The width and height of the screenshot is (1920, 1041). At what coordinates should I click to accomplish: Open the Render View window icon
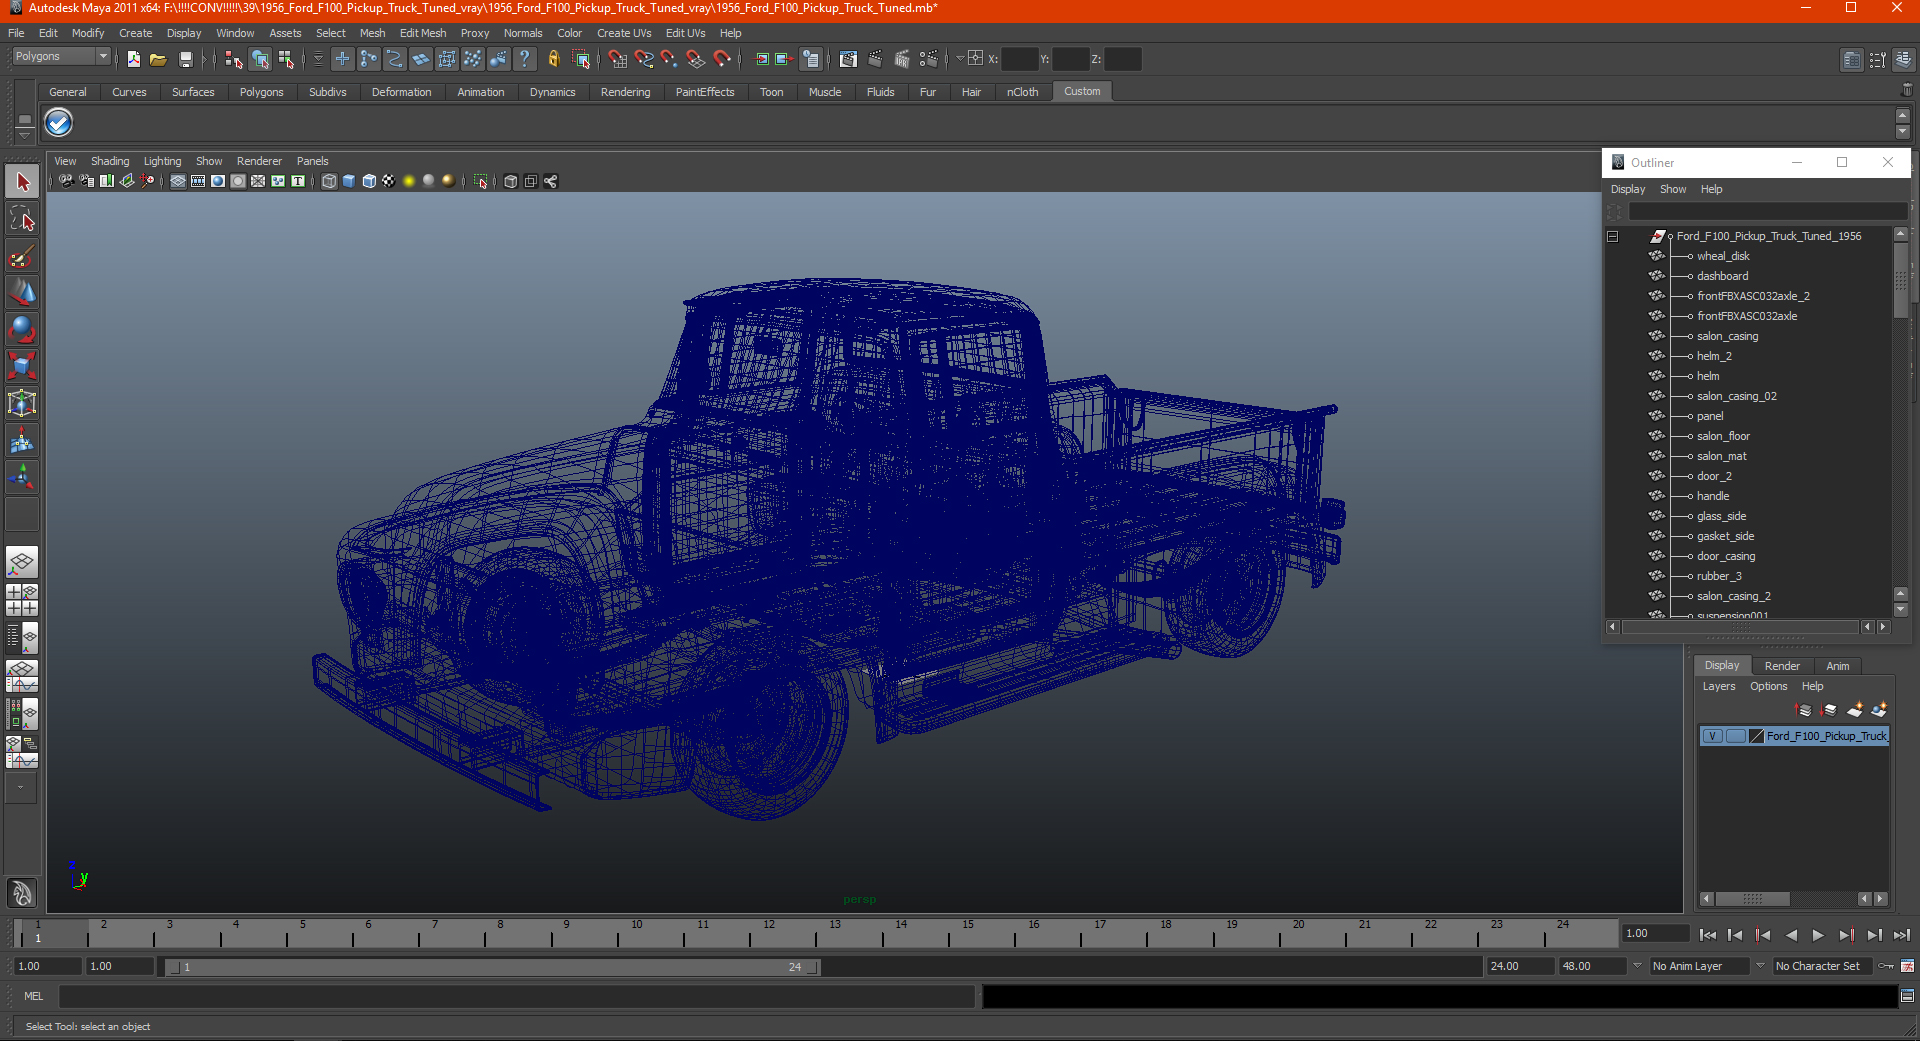(x=848, y=60)
